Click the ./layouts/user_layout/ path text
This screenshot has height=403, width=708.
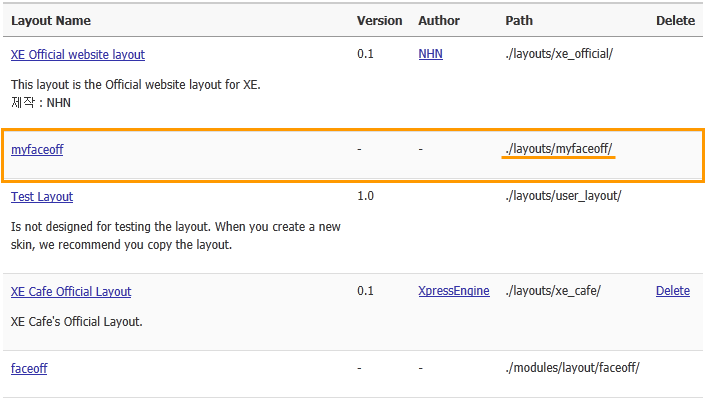coord(563,196)
